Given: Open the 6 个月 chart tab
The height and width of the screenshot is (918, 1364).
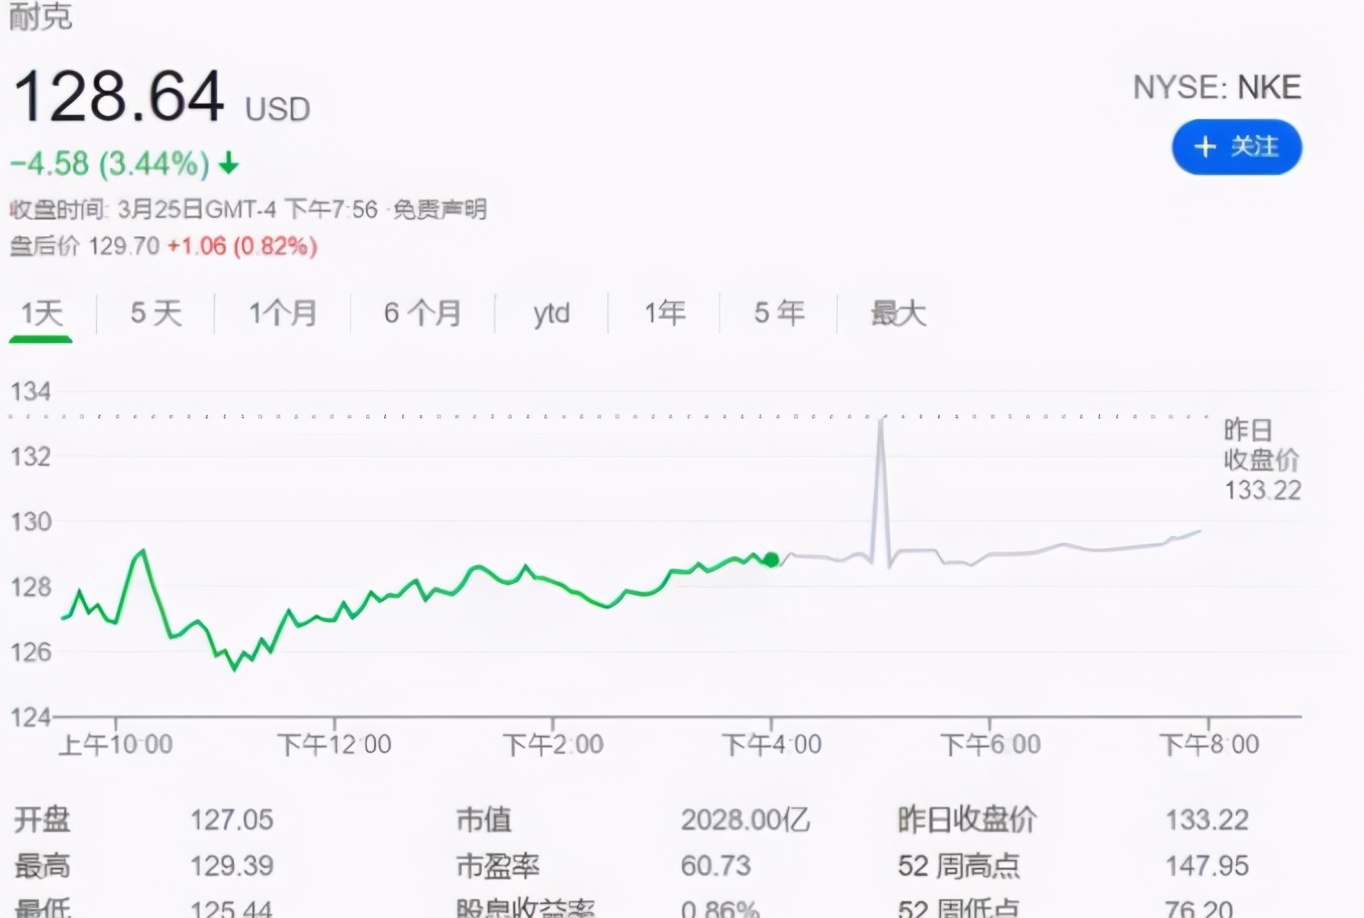Looking at the screenshot, I should click(x=423, y=313).
